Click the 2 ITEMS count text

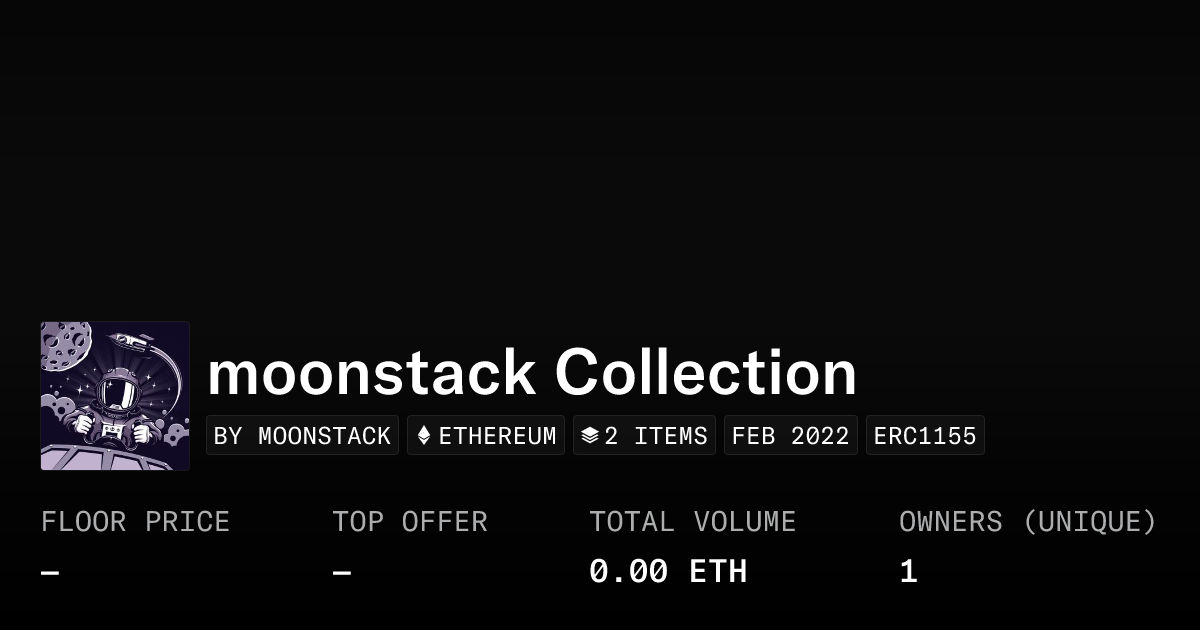[x=656, y=436]
